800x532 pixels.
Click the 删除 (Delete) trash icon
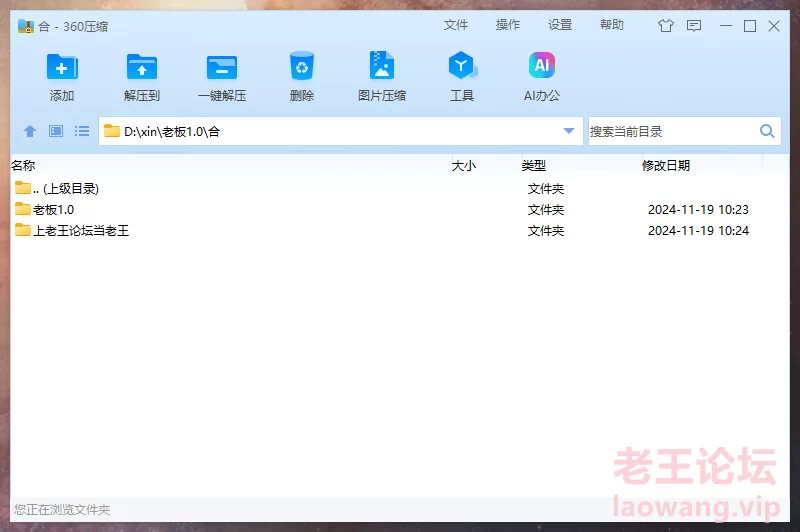302,66
